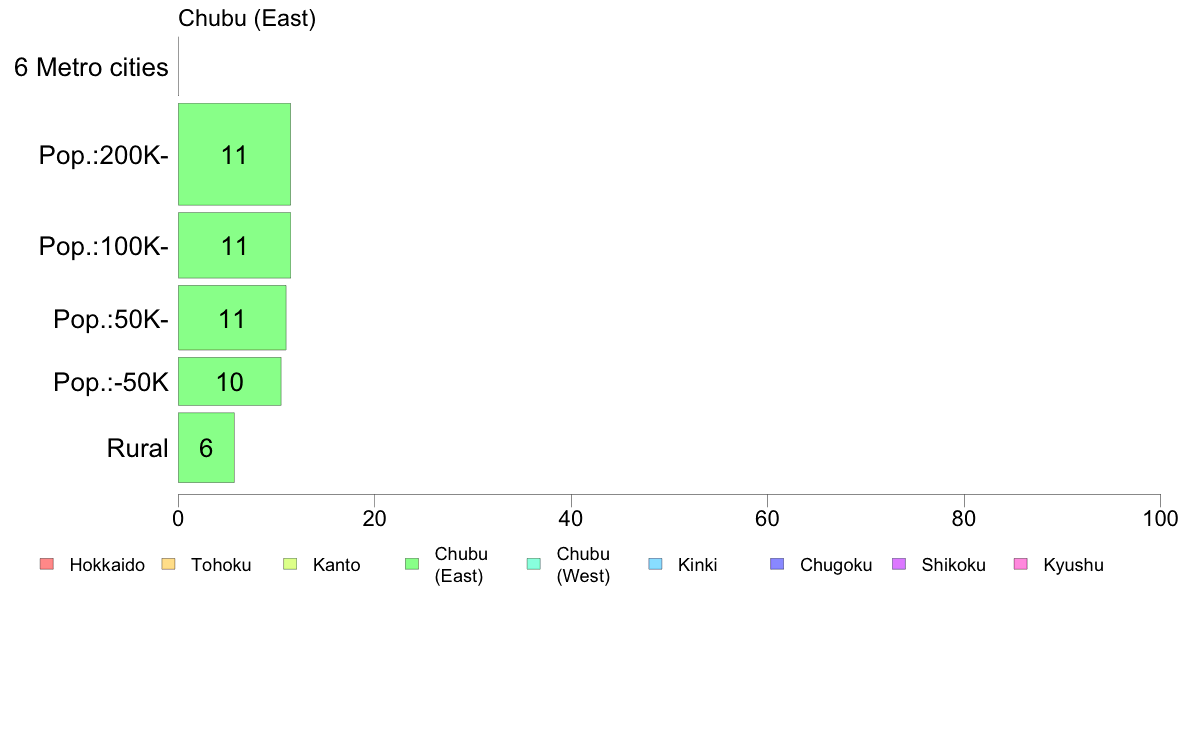Click the Kyushu pink legend swatch
The width and height of the screenshot is (1188, 736).
click(1021, 564)
